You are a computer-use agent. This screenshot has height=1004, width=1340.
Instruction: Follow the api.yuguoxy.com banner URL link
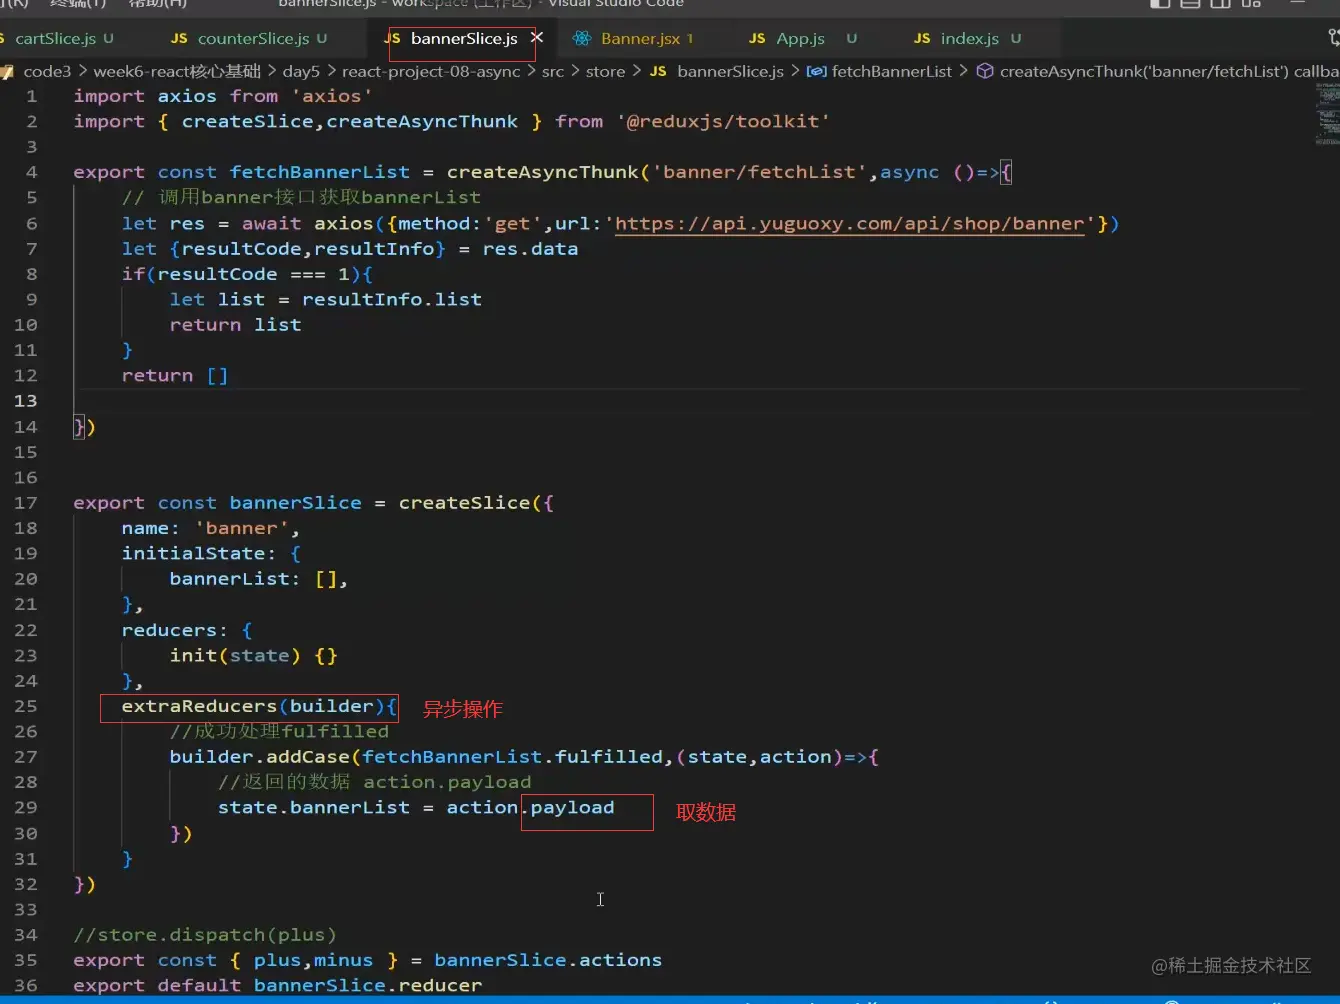point(850,223)
